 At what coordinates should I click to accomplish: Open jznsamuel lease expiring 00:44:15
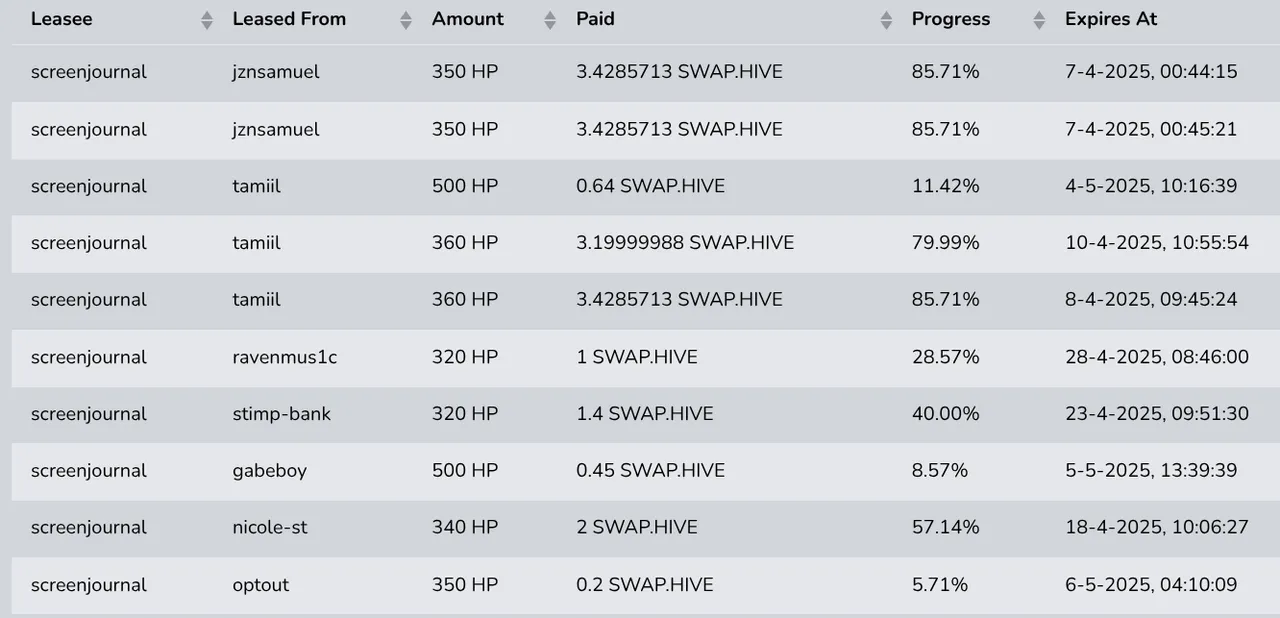pos(640,72)
